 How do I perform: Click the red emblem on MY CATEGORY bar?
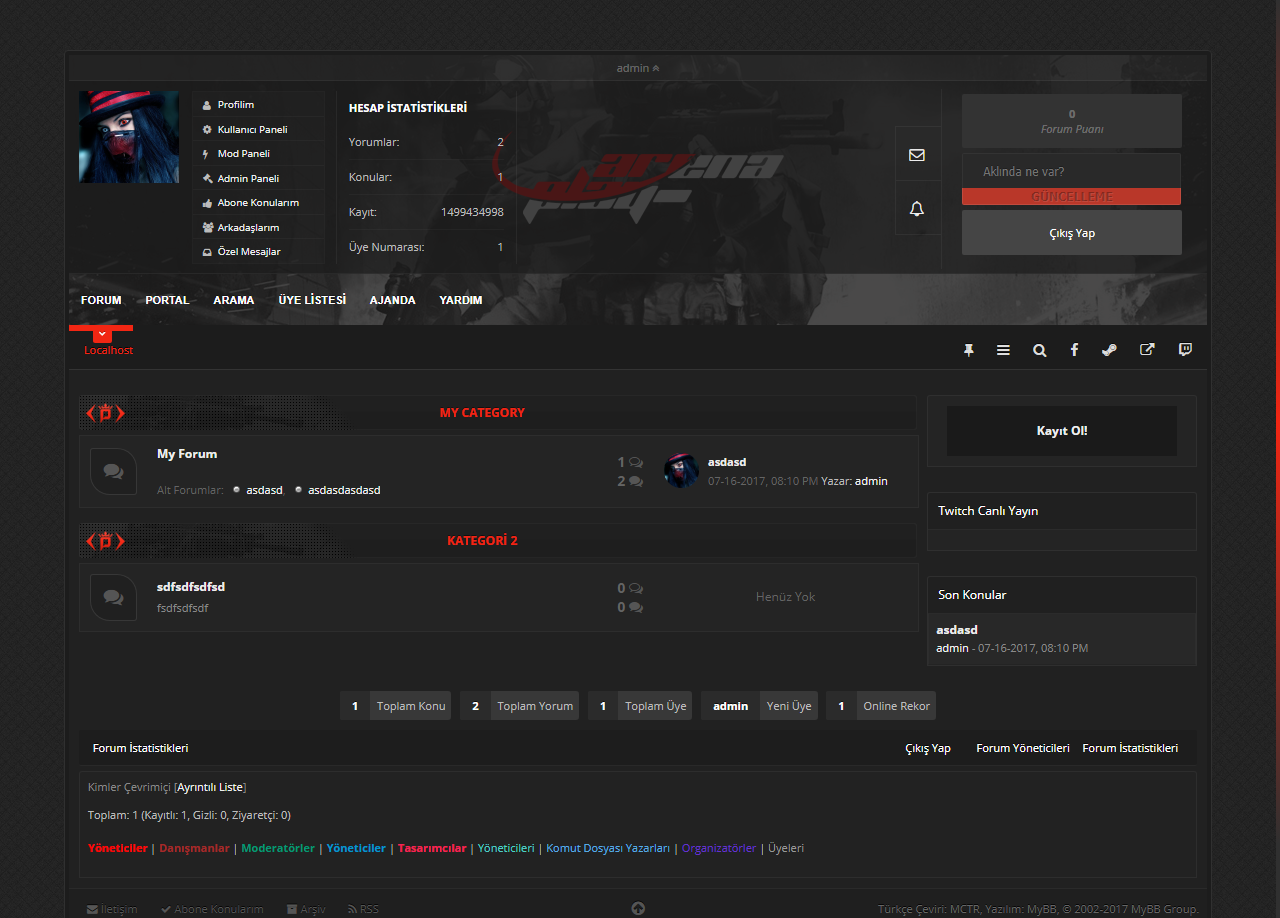pos(105,413)
